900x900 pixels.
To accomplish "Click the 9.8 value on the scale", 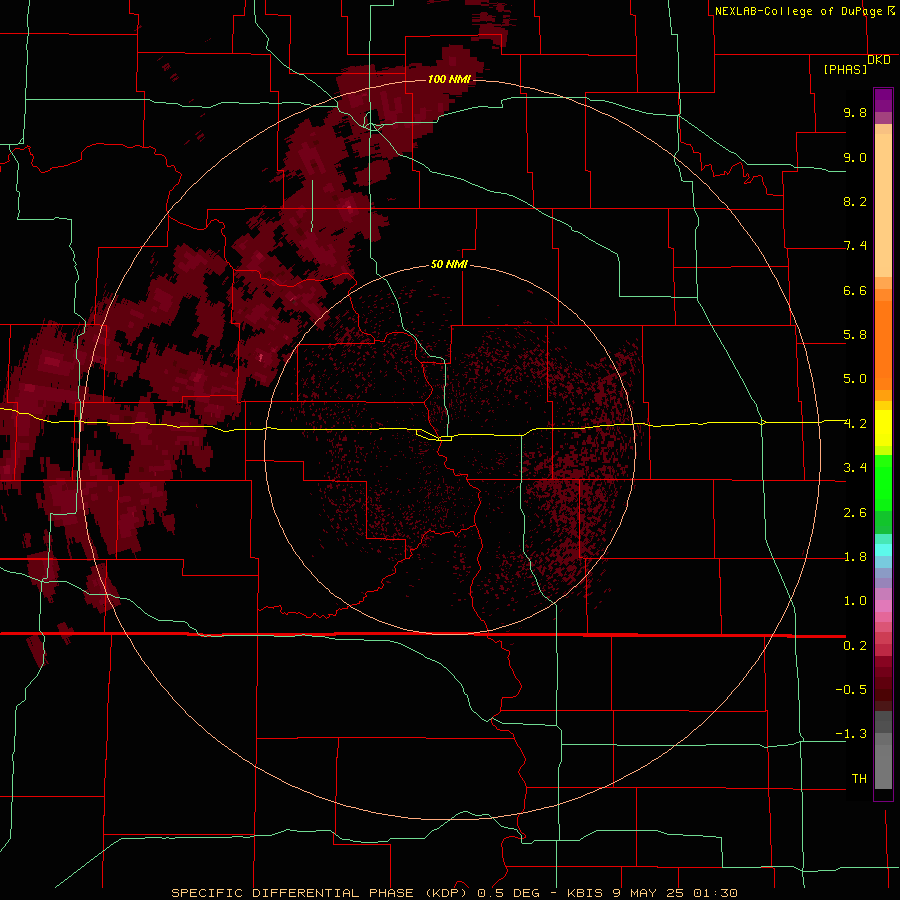I will pyautogui.click(x=855, y=112).
